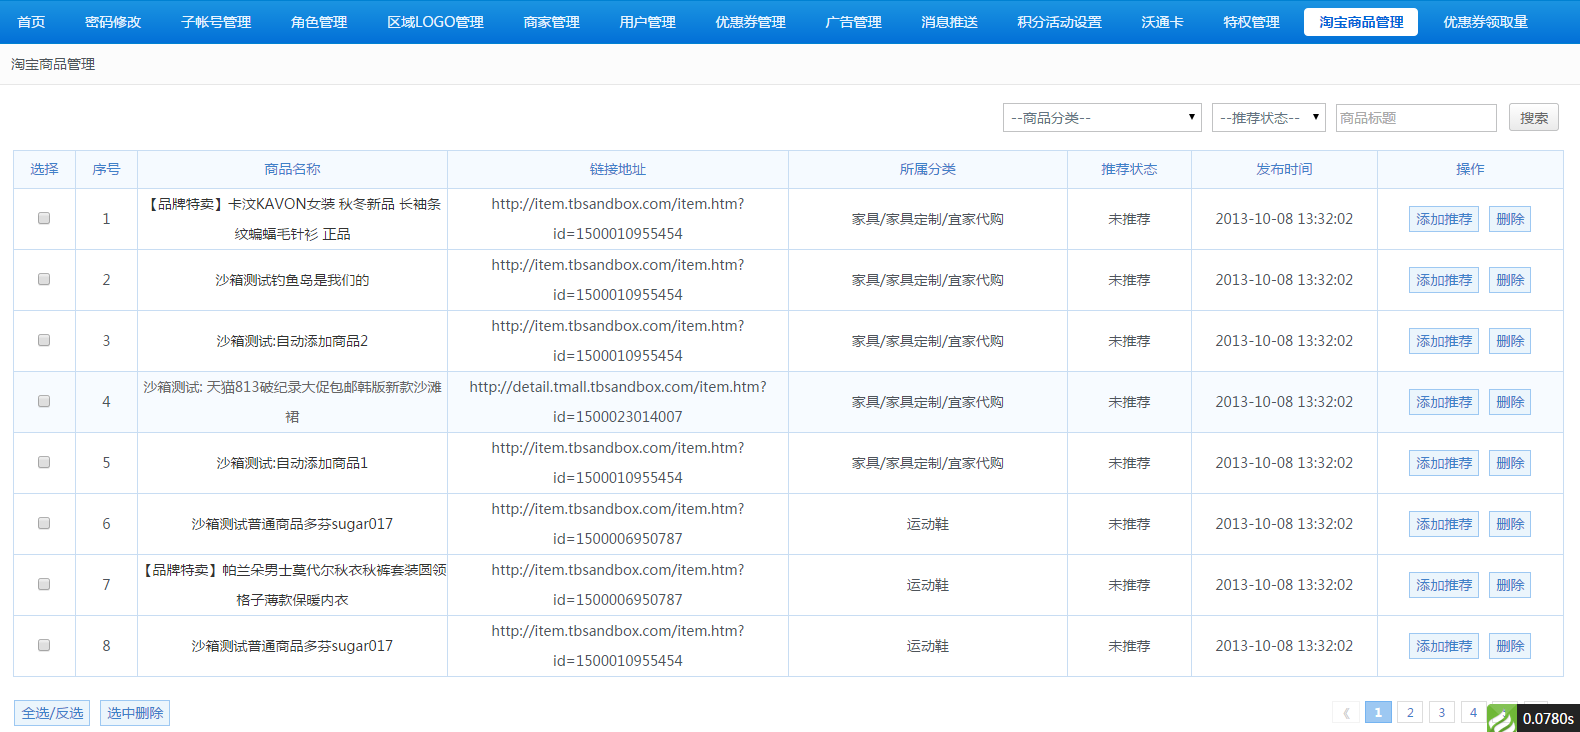Viewport: 1580px width, 732px height.
Task: Click 删除 for row 1
Action: 1510,219
